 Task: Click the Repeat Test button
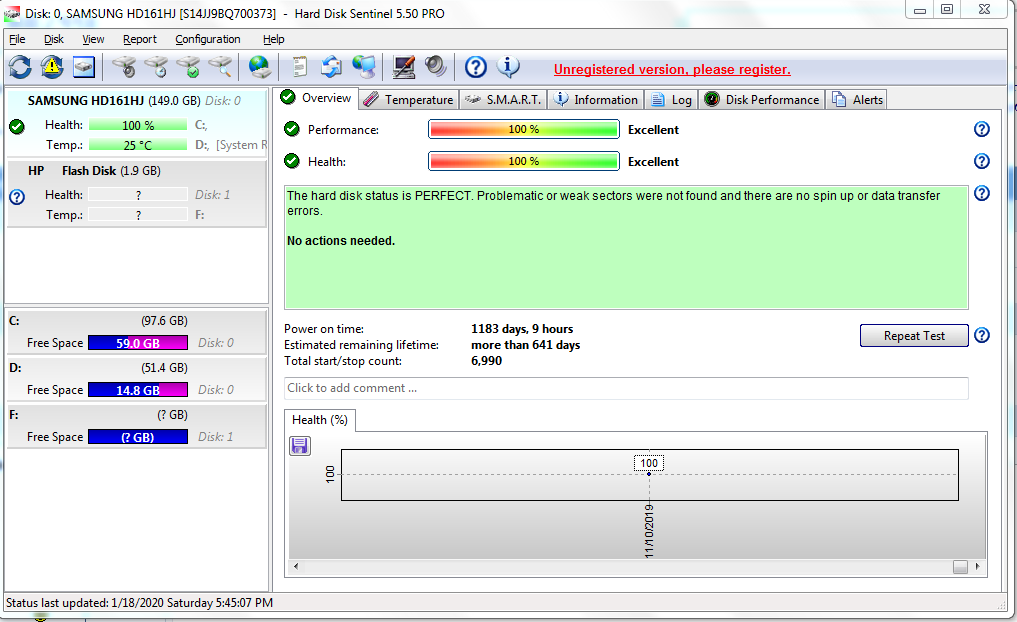click(x=914, y=335)
